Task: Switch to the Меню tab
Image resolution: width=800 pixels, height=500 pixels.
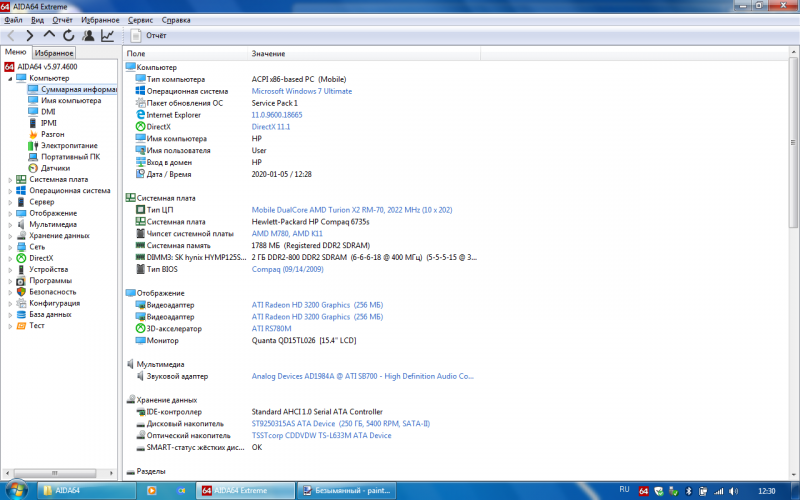Action: point(16,52)
